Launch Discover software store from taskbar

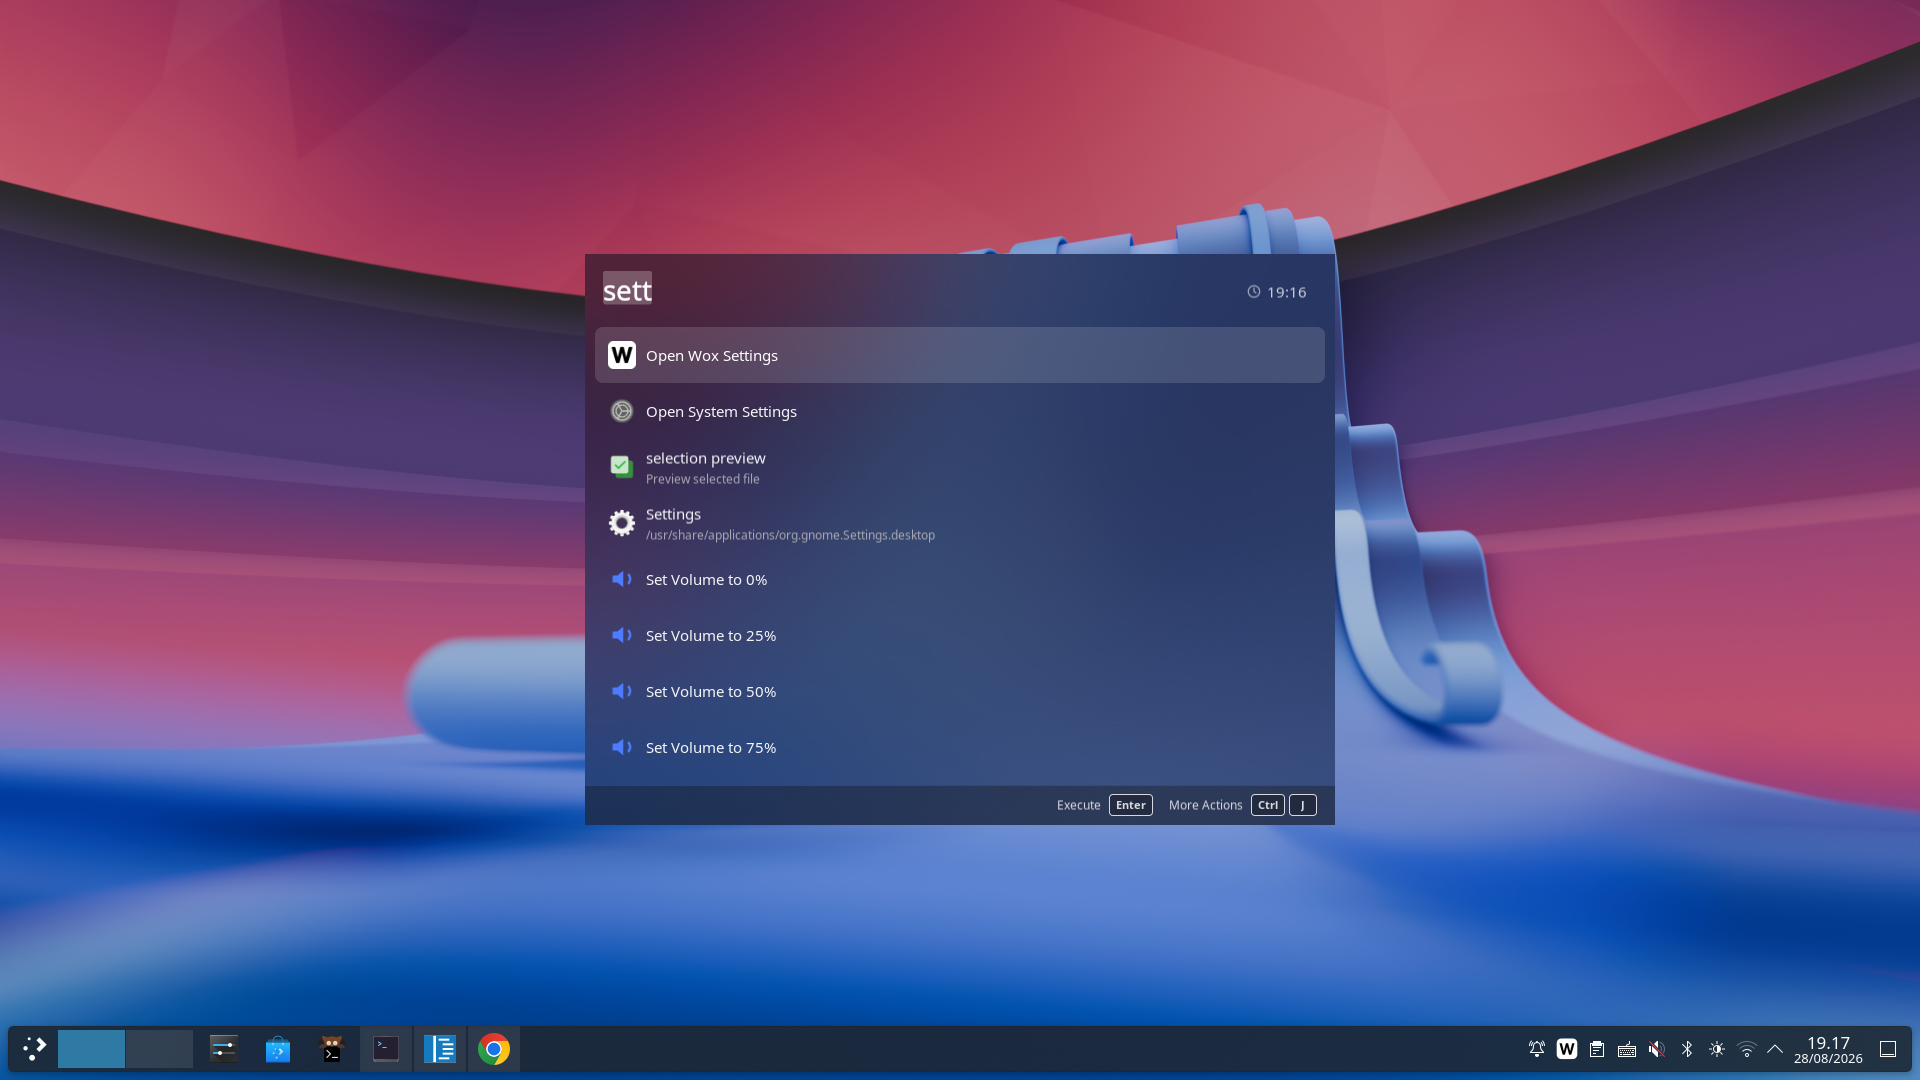(x=278, y=1049)
